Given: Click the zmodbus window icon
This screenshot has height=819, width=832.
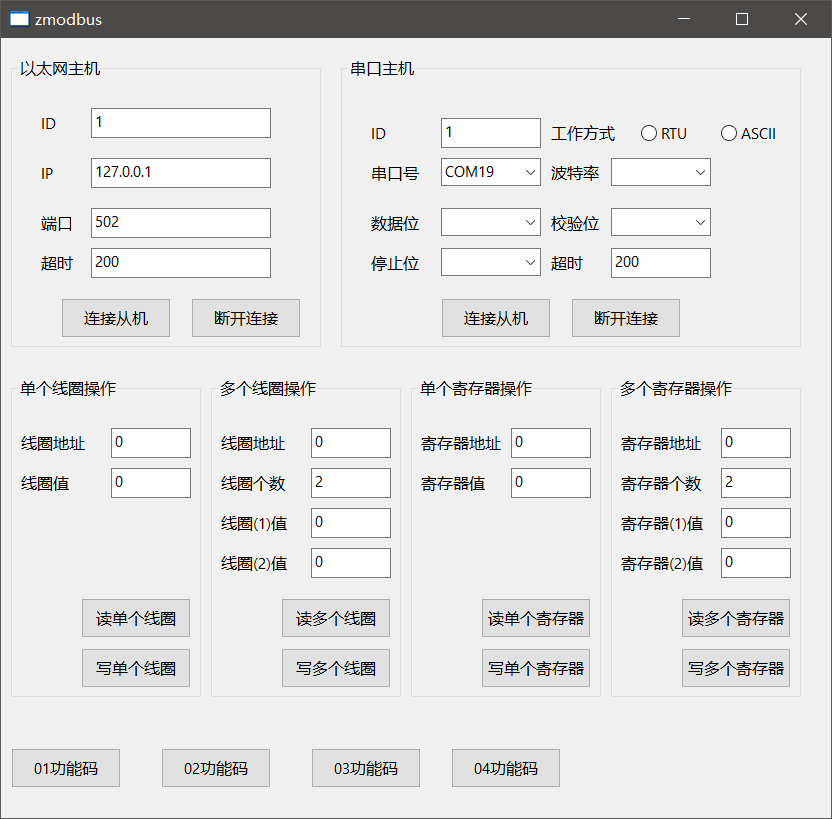Looking at the screenshot, I should point(19,19).
